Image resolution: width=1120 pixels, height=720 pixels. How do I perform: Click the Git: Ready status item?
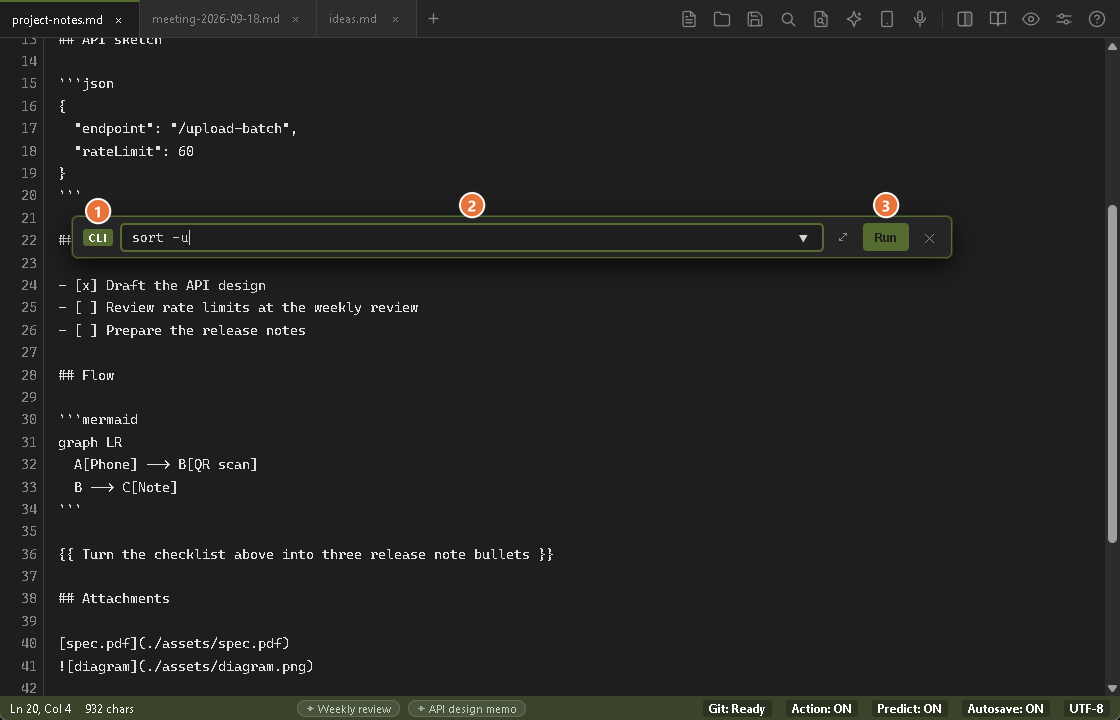click(736, 709)
